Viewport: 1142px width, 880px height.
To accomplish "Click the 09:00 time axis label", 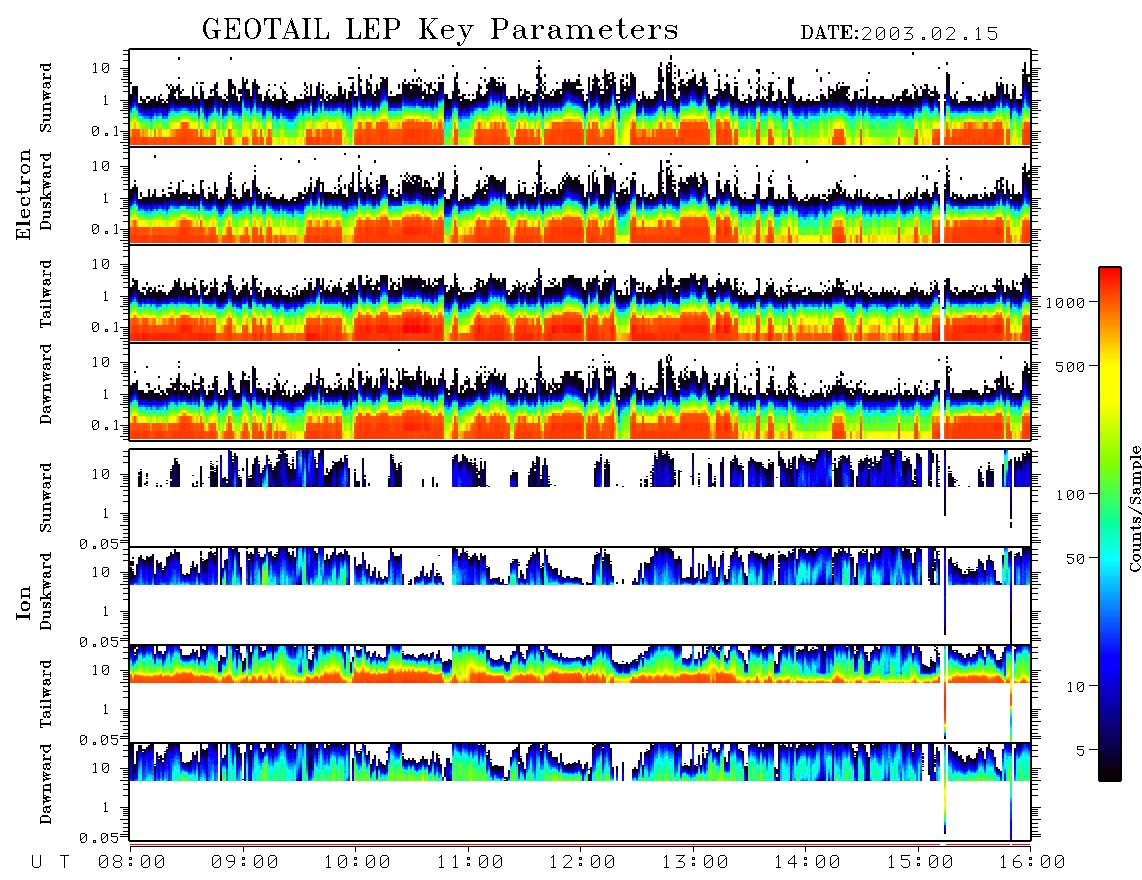I will tap(245, 862).
